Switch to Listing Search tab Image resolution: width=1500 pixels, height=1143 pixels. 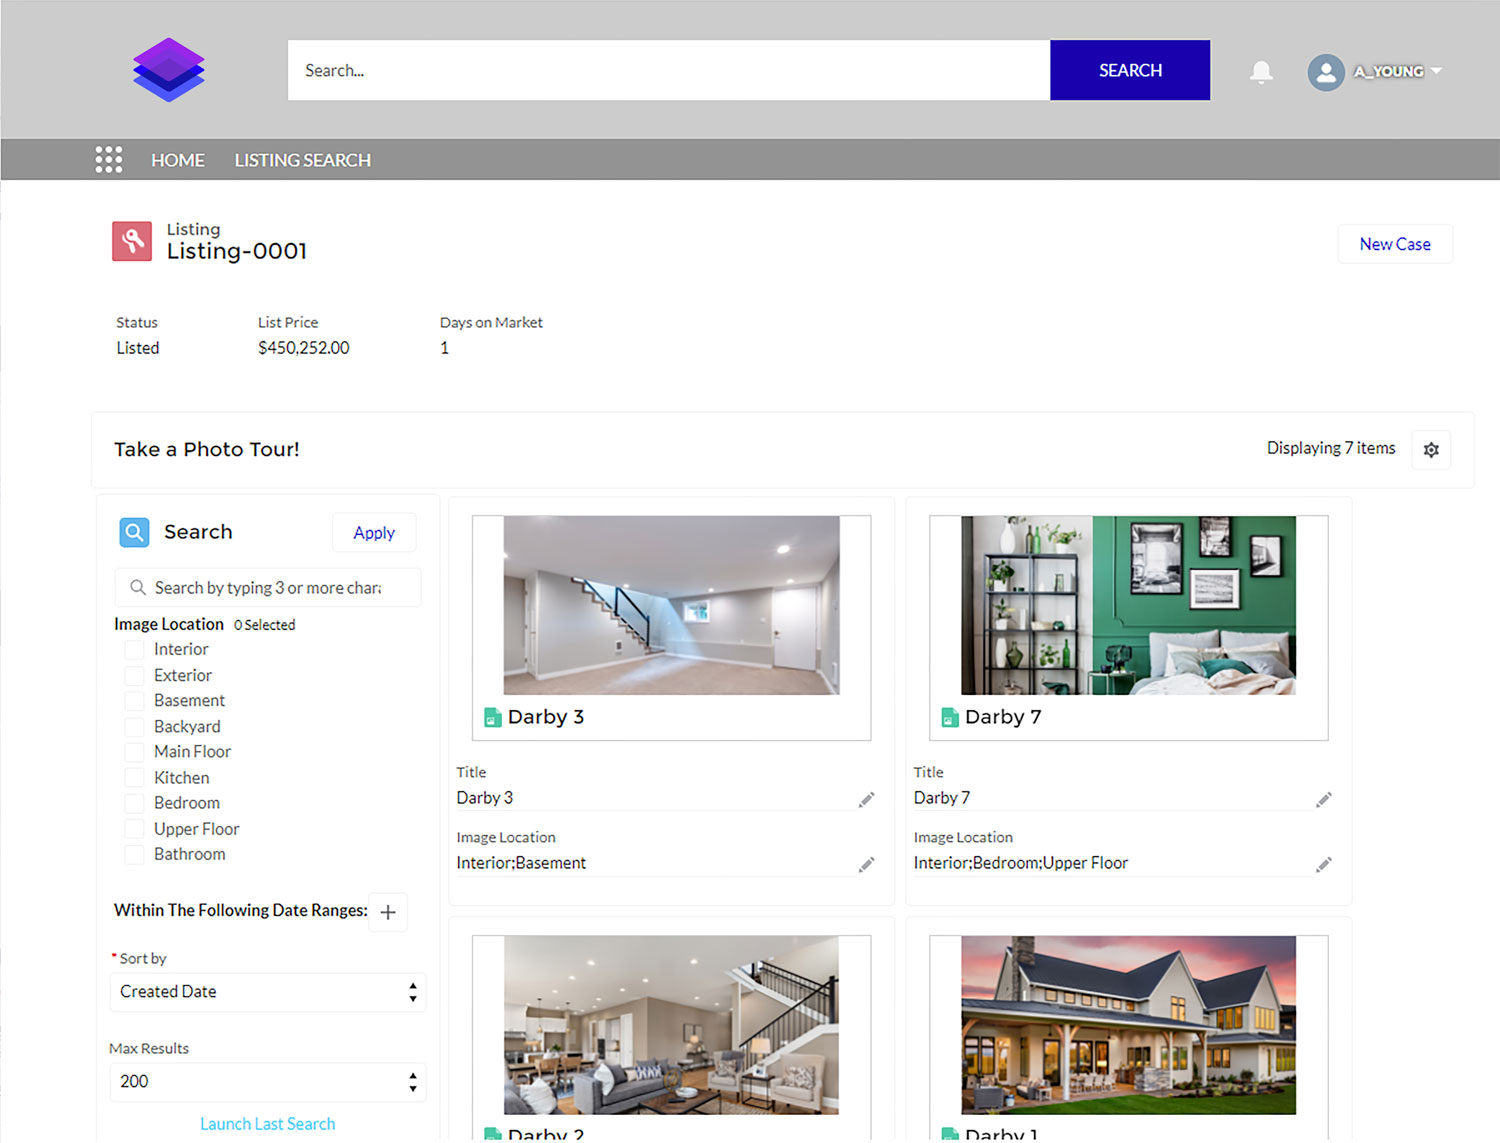(302, 160)
